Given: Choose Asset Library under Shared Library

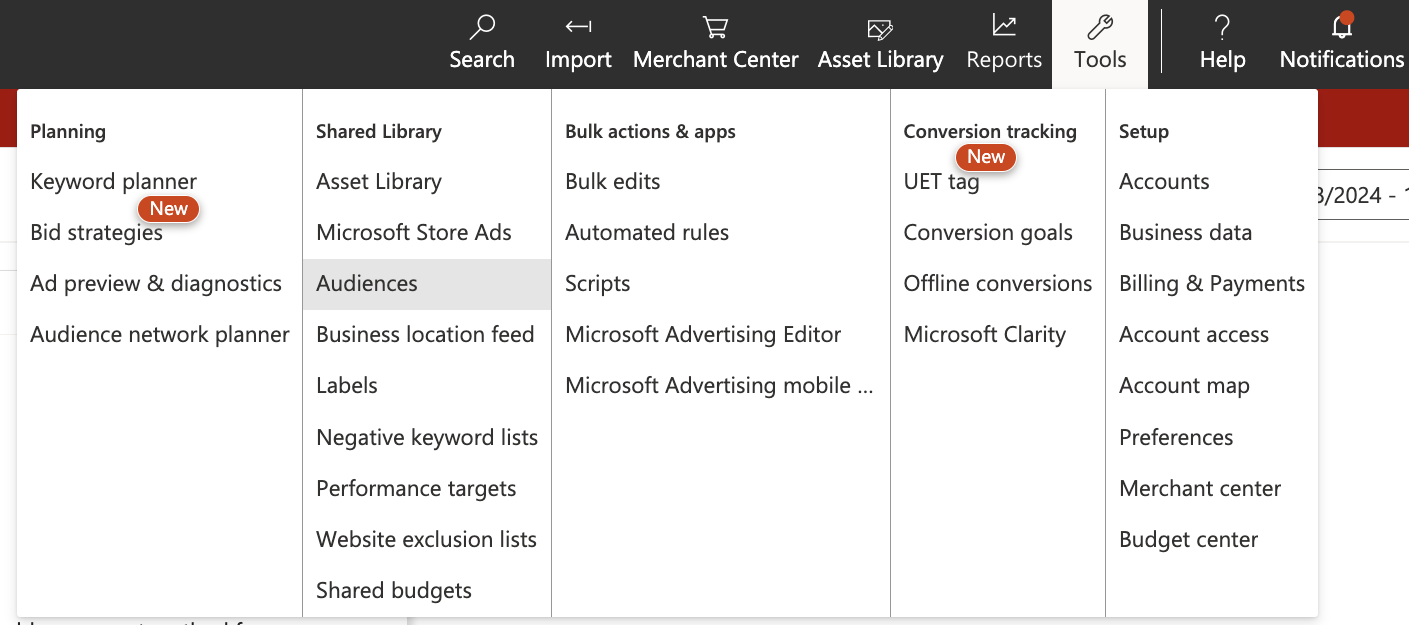Looking at the screenshot, I should [x=379, y=181].
